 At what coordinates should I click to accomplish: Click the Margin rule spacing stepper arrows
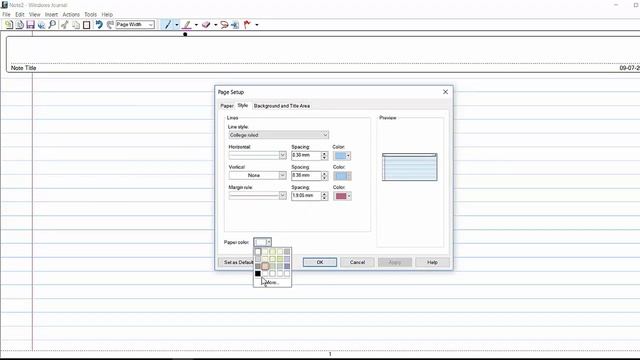coord(324,196)
